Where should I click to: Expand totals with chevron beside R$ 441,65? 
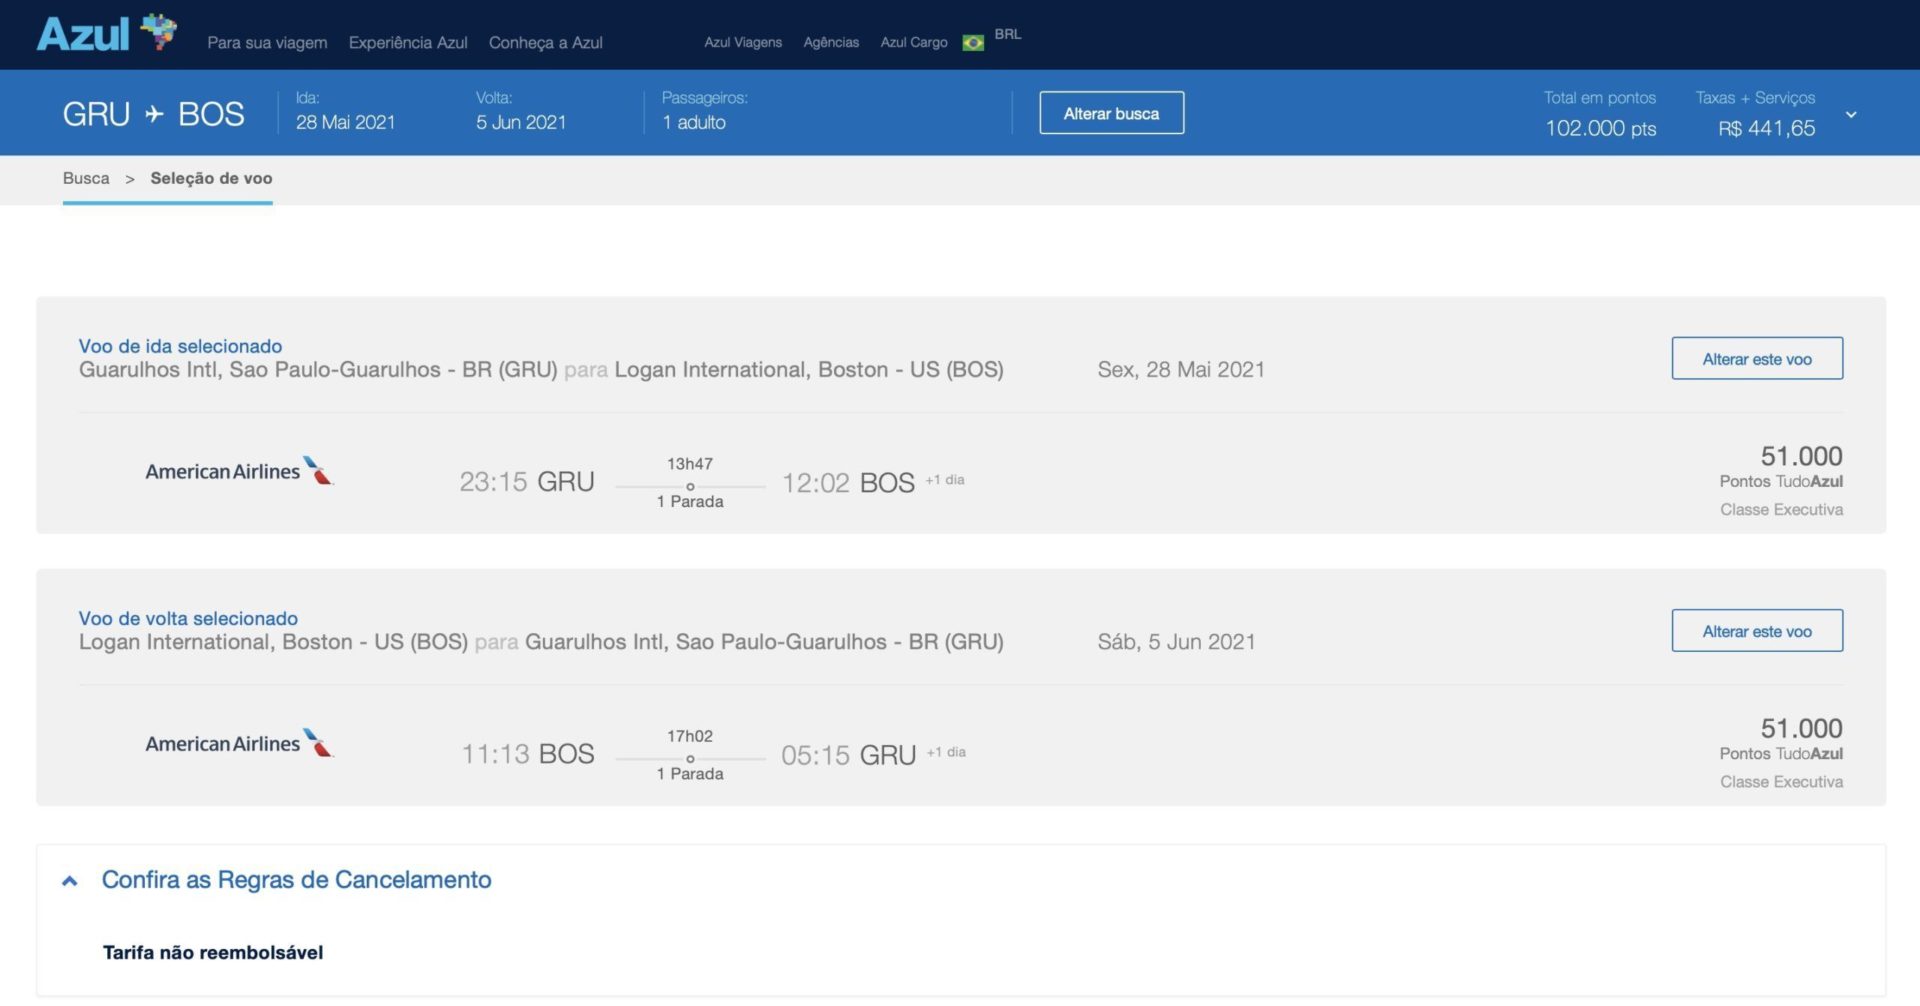click(1851, 115)
